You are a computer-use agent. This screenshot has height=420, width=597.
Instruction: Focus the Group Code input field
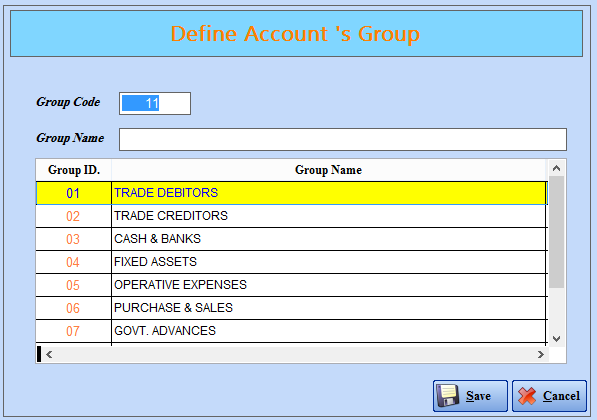(155, 103)
